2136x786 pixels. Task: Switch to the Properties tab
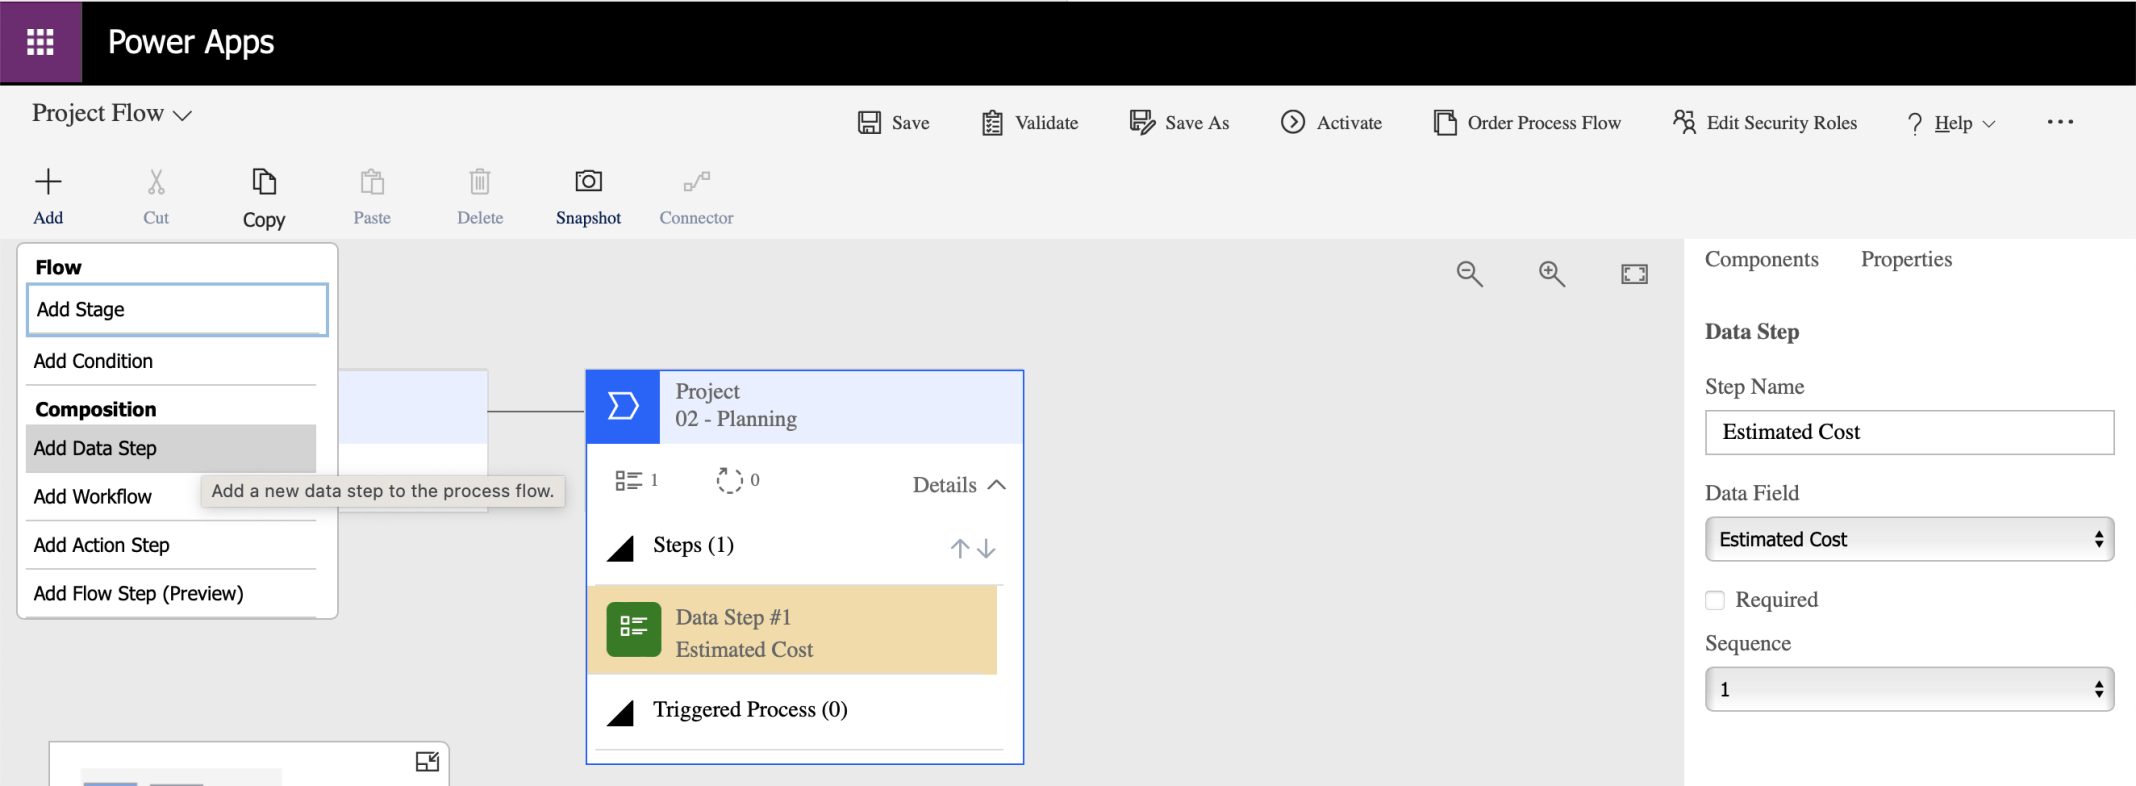1906,260
